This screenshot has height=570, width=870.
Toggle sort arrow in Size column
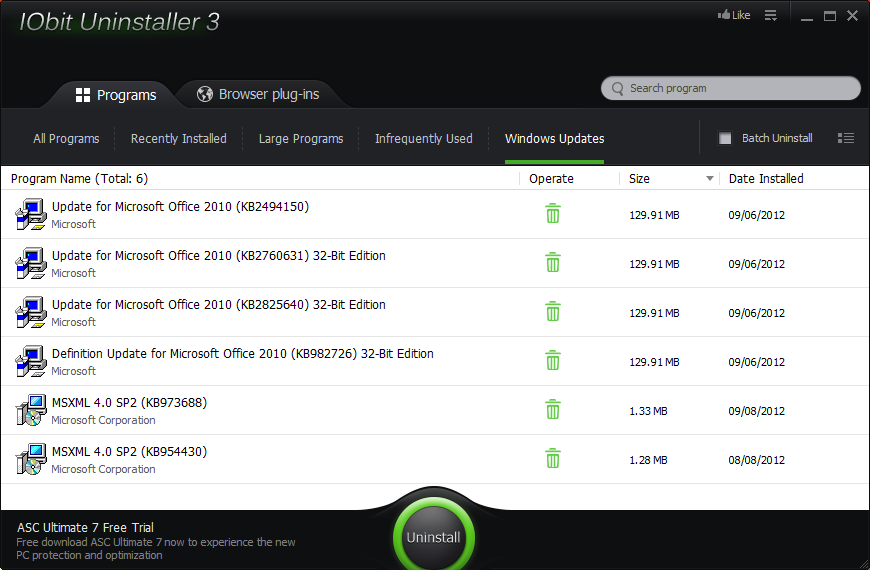710,179
